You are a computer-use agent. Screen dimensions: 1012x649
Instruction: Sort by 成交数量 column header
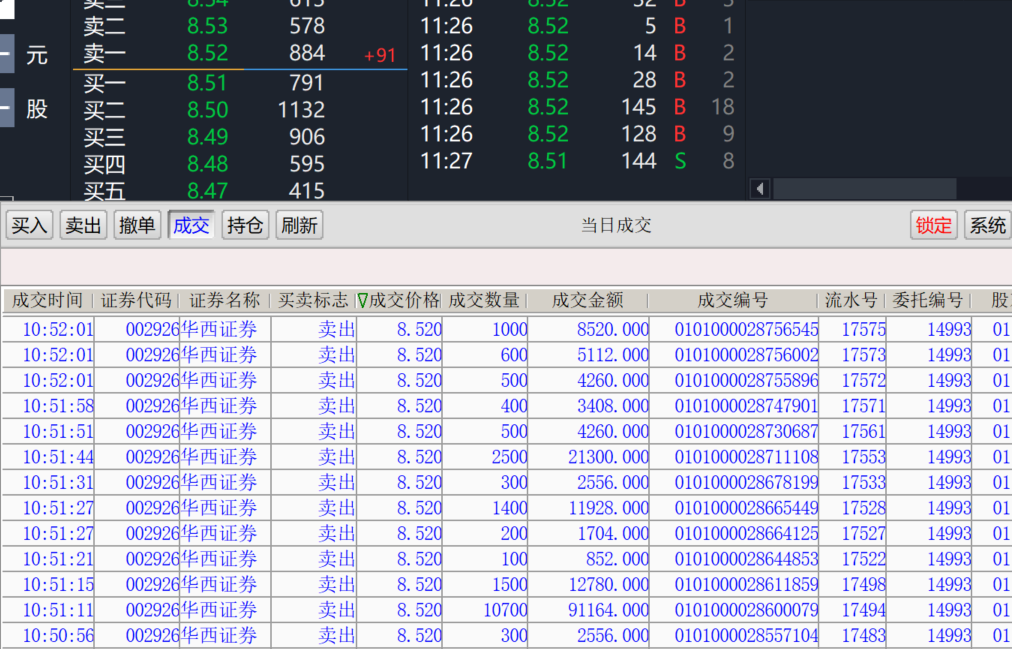(x=484, y=301)
